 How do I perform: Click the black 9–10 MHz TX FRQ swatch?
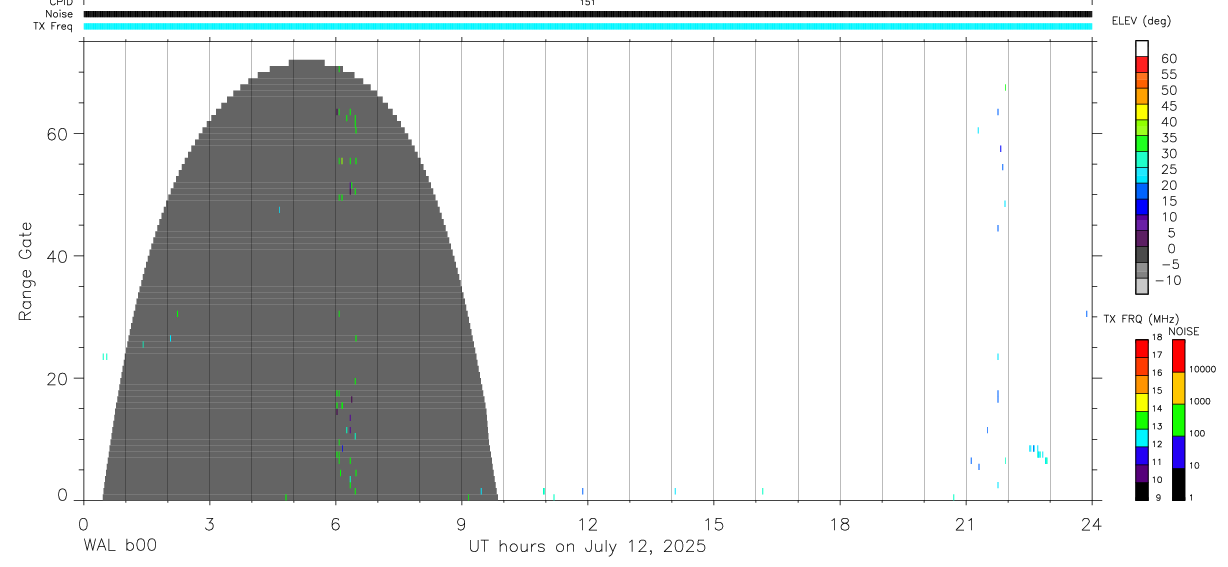[1142, 491]
